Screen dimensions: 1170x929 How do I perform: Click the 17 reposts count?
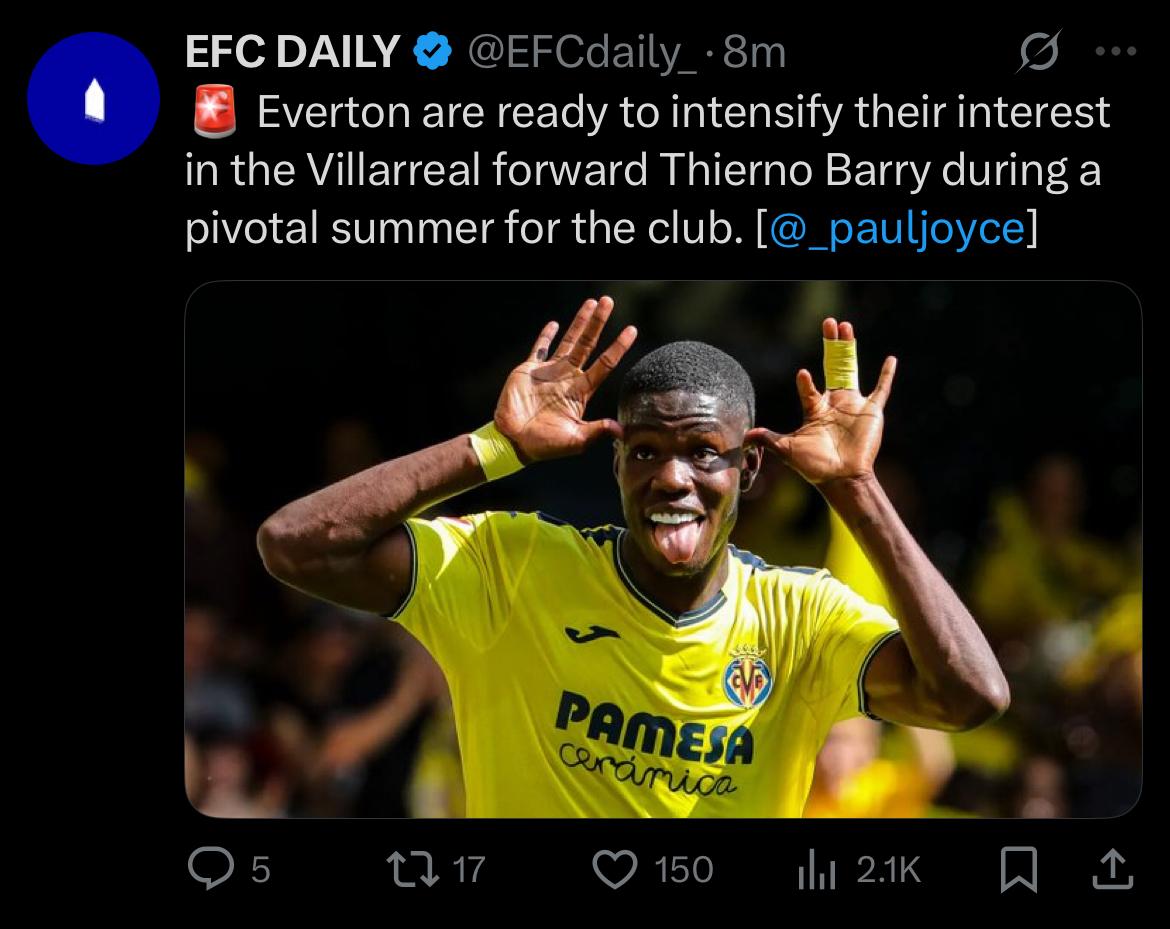[468, 870]
